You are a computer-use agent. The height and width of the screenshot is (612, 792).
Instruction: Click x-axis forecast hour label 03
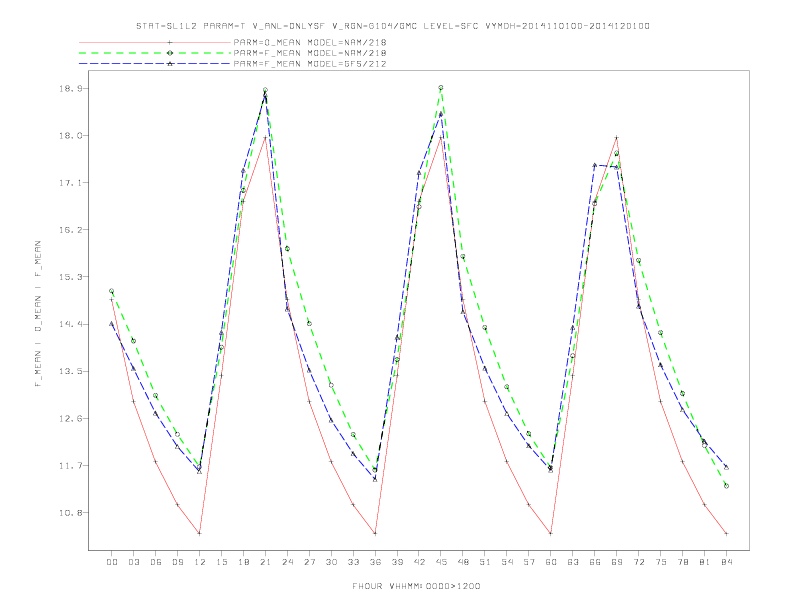[133, 562]
